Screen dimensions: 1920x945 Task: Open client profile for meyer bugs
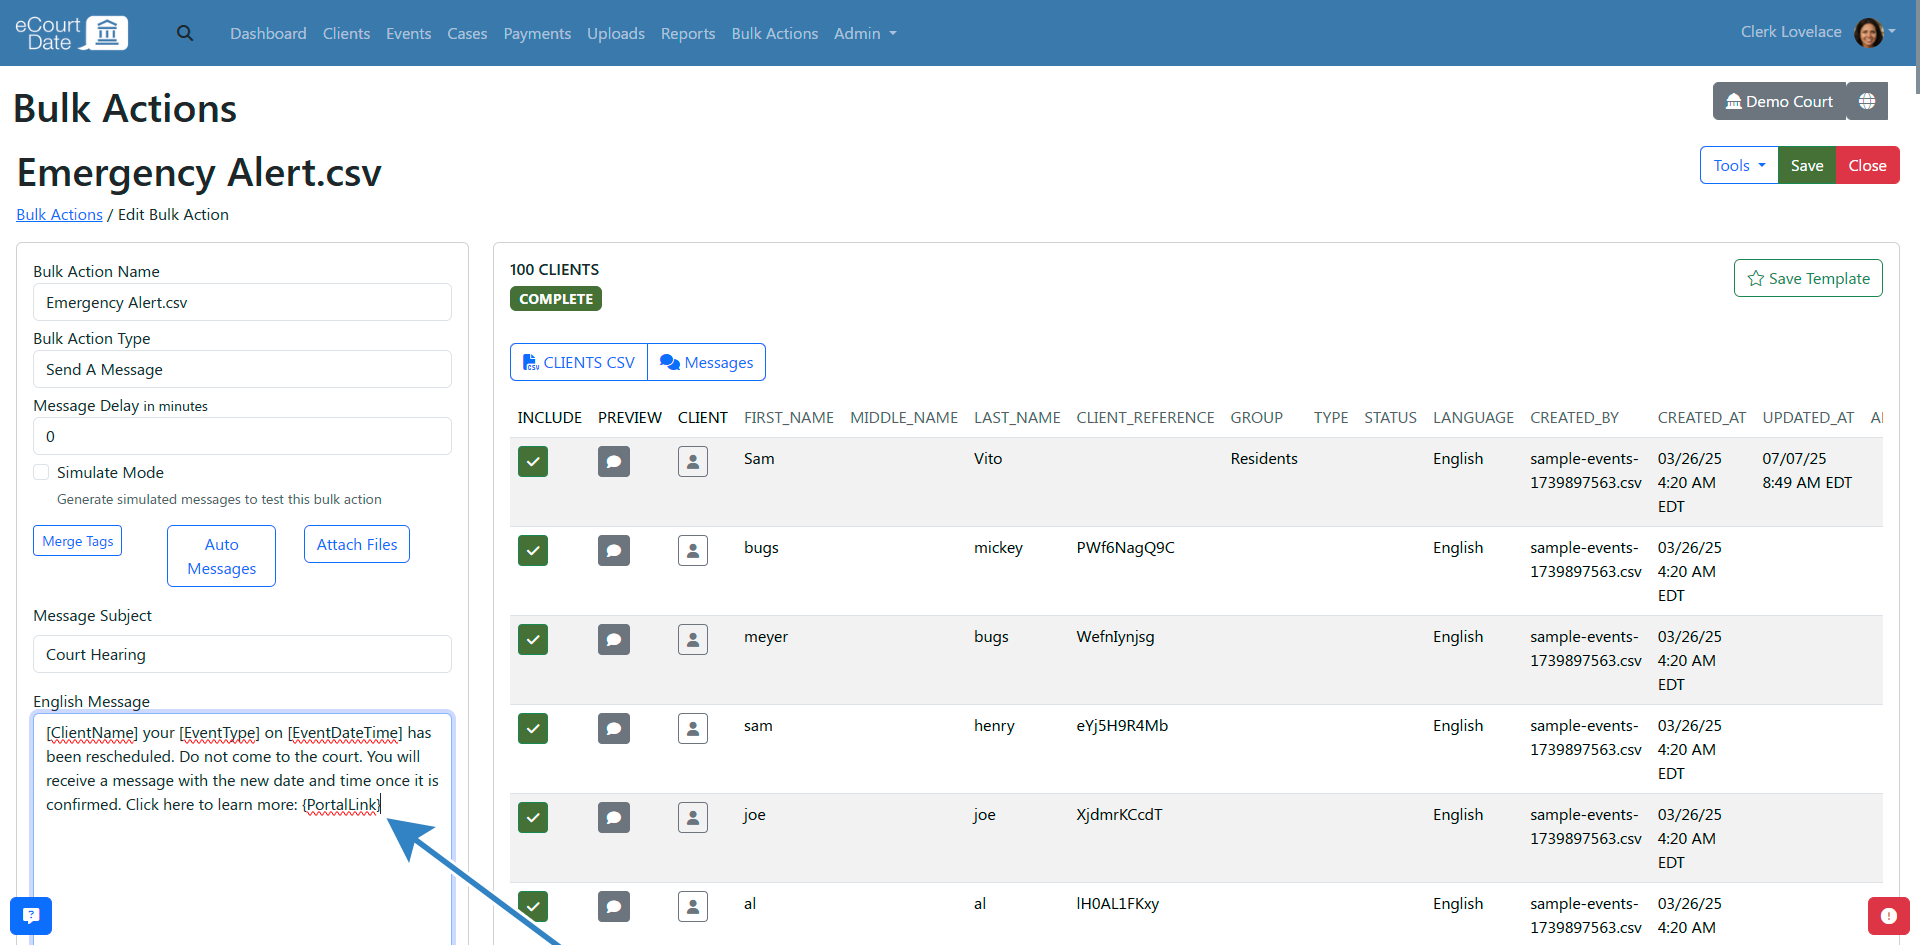pyautogui.click(x=693, y=639)
